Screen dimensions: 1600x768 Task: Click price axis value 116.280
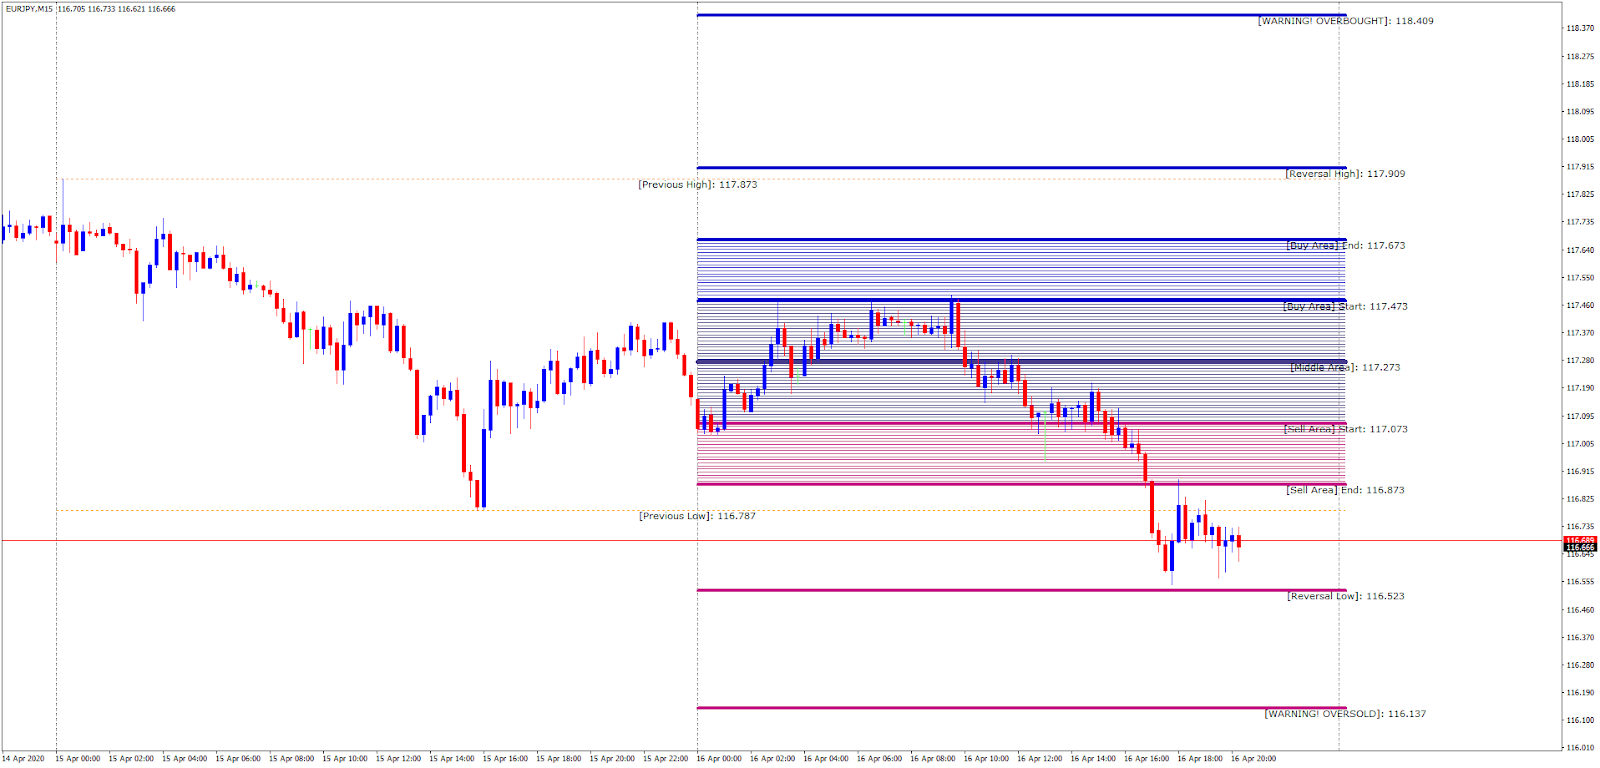[1580, 665]
